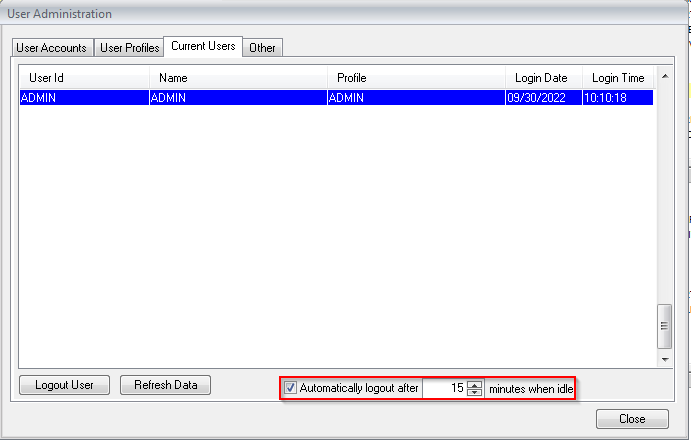Sort the list by User Id column header

pos(84,78)
